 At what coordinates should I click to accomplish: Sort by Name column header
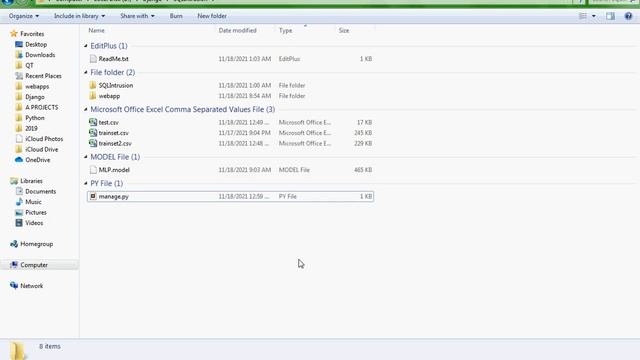pyautogui.click(x=97, y=31)
